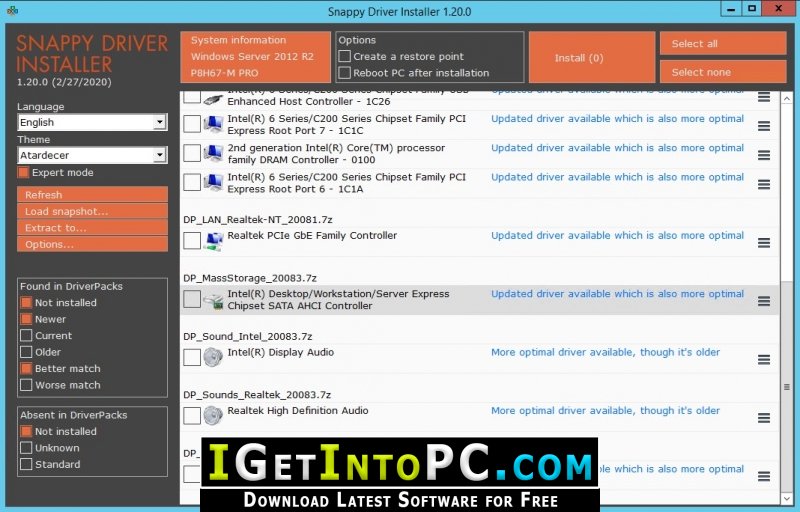The height and width of the screenshot is (512, 800).
Task: Click the scroll down arrow of driver list
Action: 786,498
